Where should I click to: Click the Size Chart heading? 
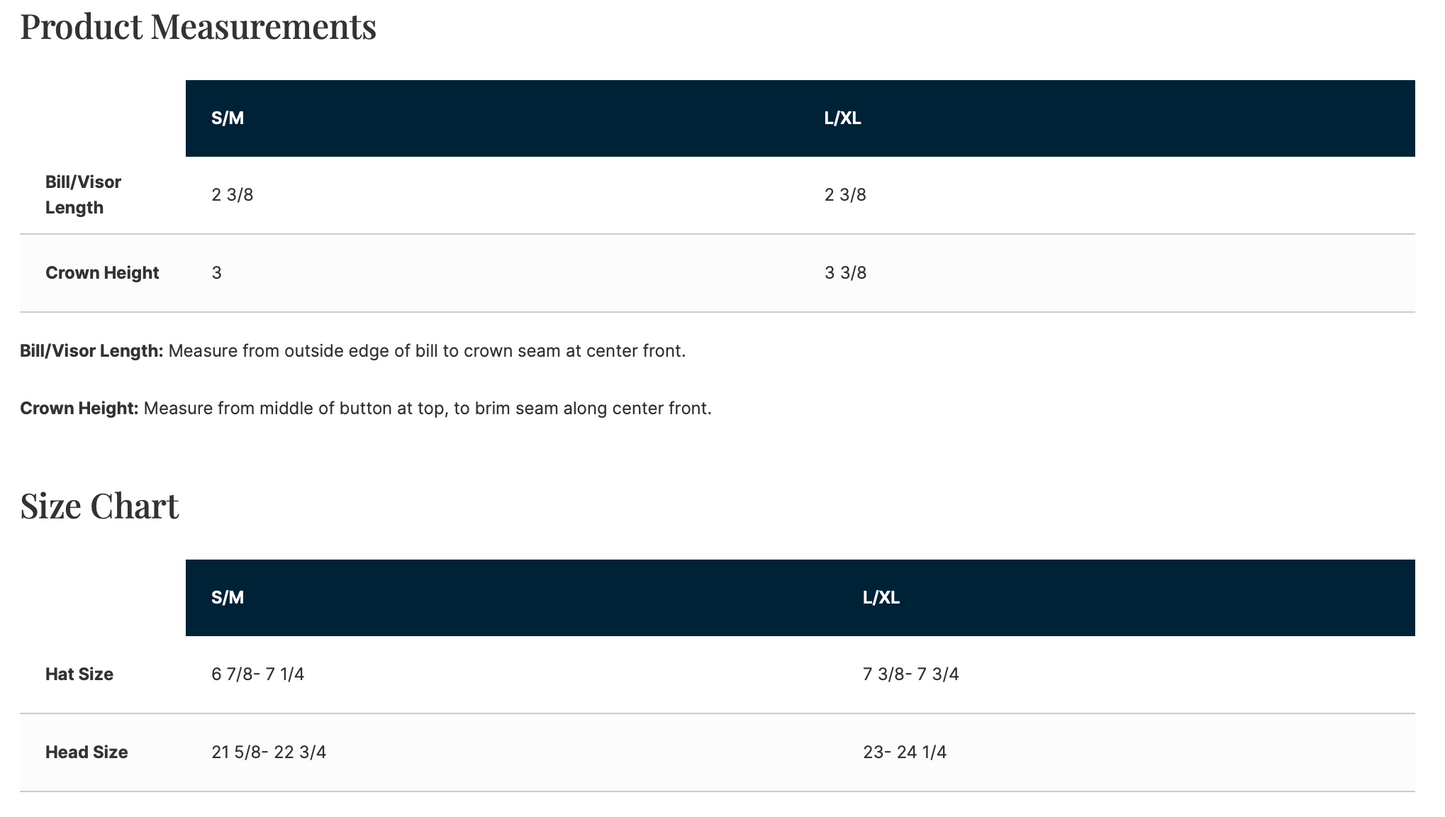pos(99,506)
